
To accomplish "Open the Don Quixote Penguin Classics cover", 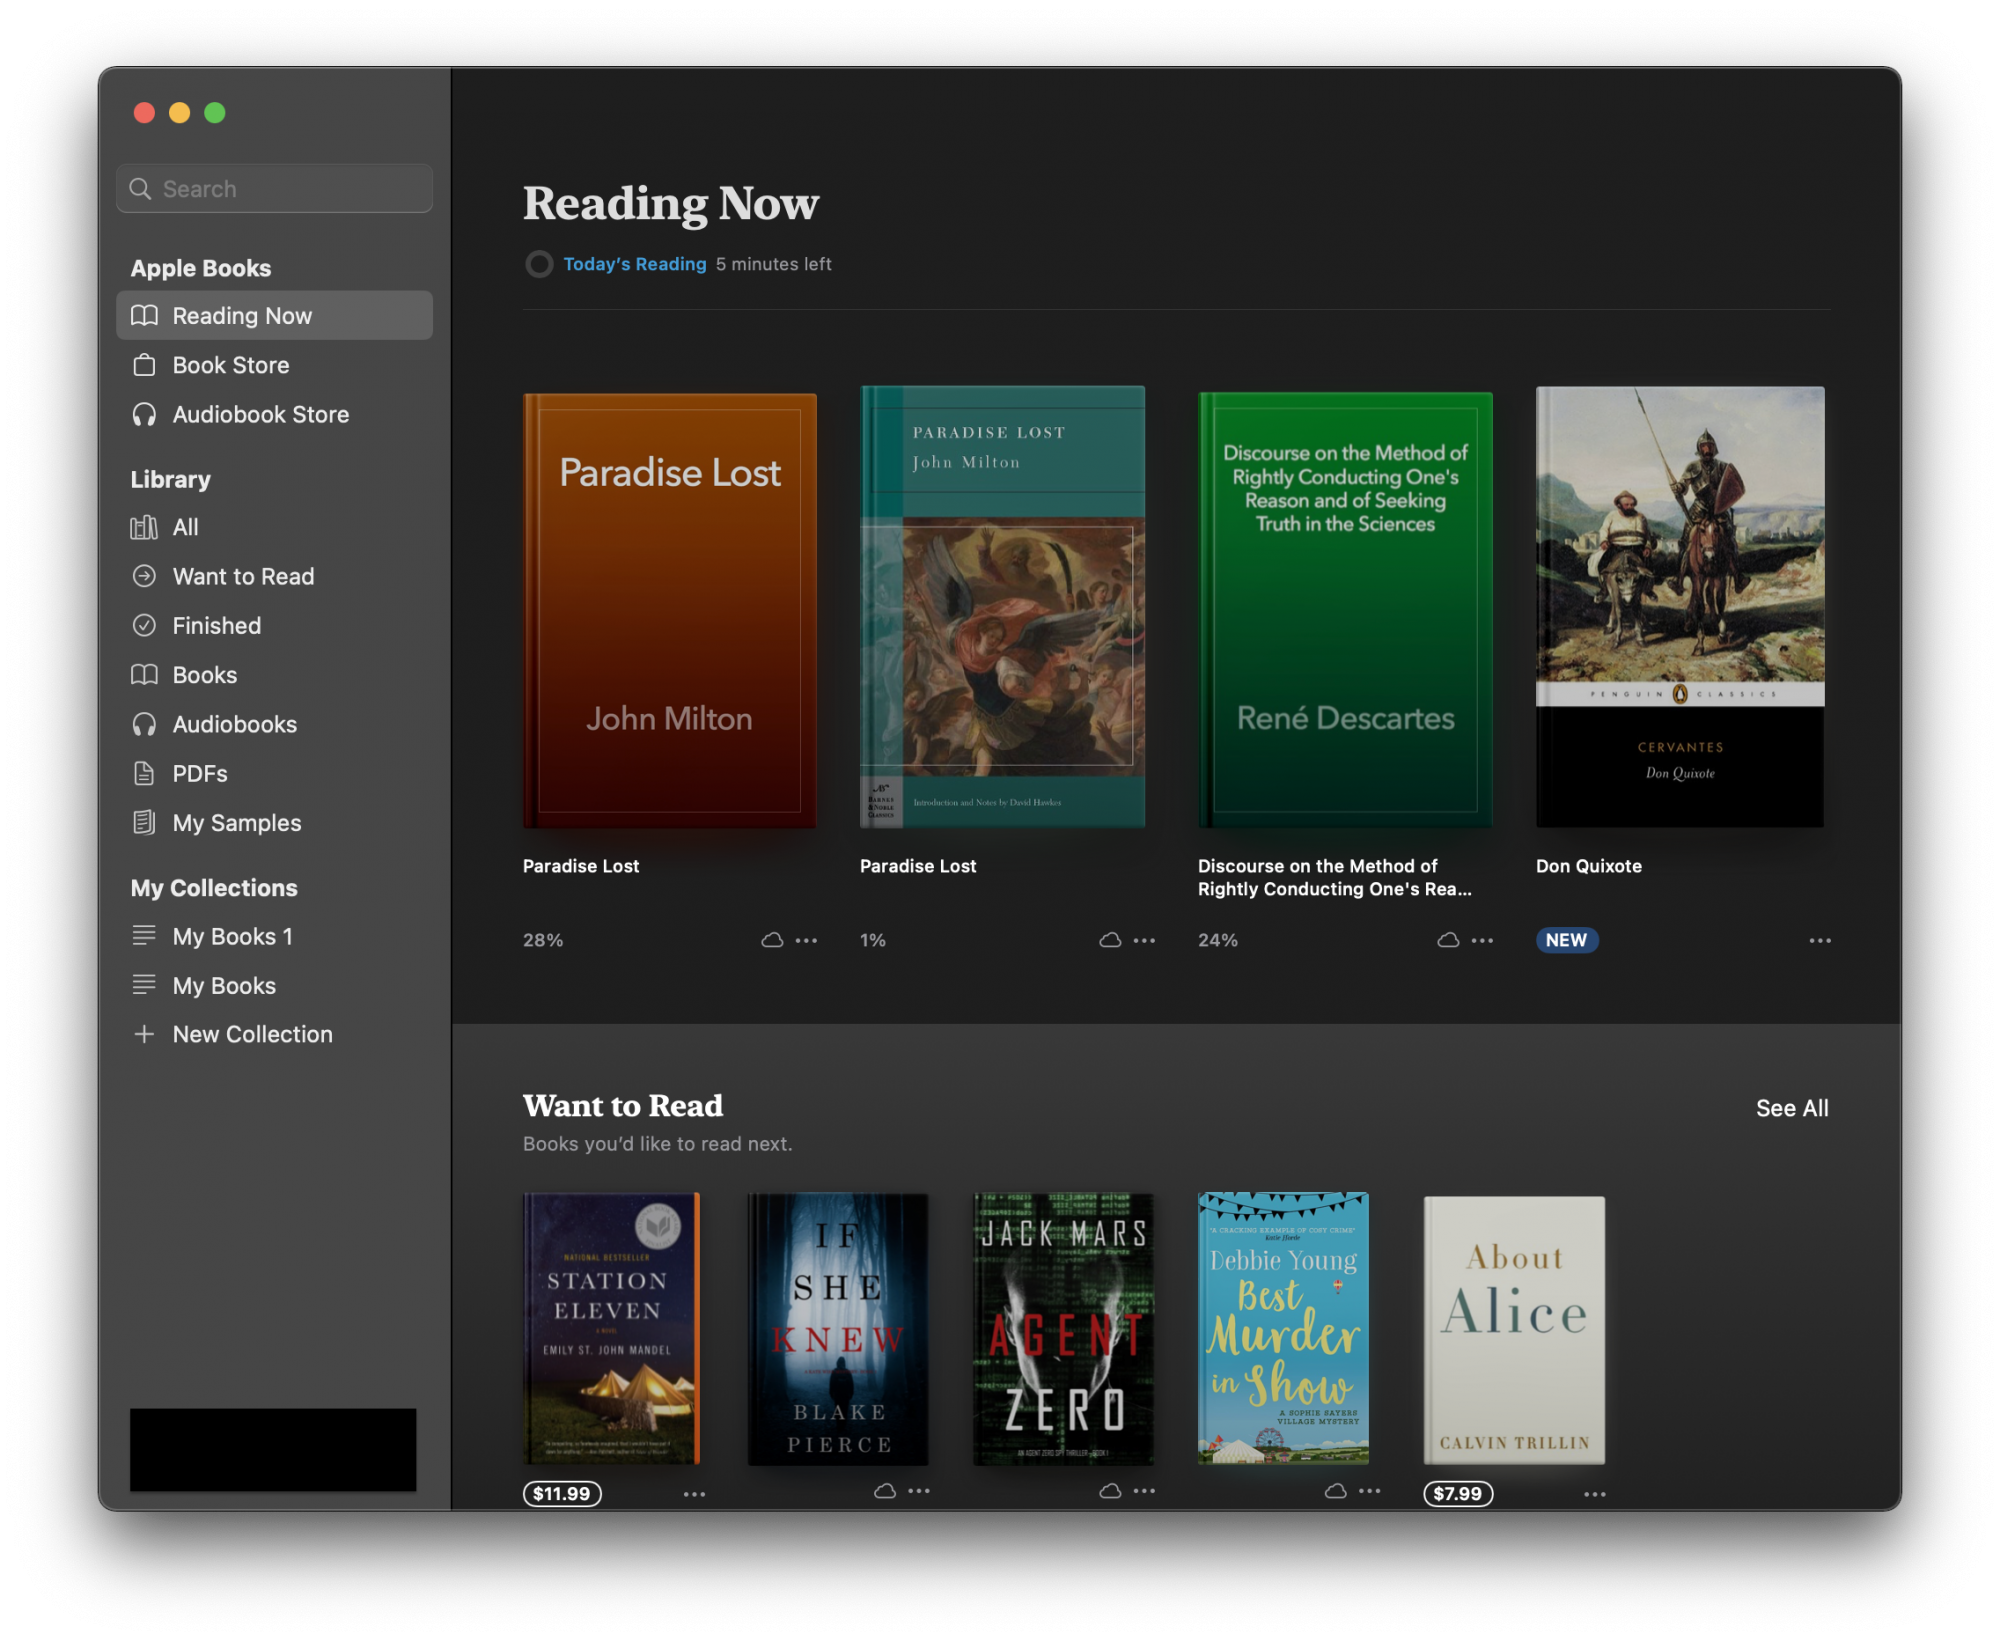I will 1680,607.
